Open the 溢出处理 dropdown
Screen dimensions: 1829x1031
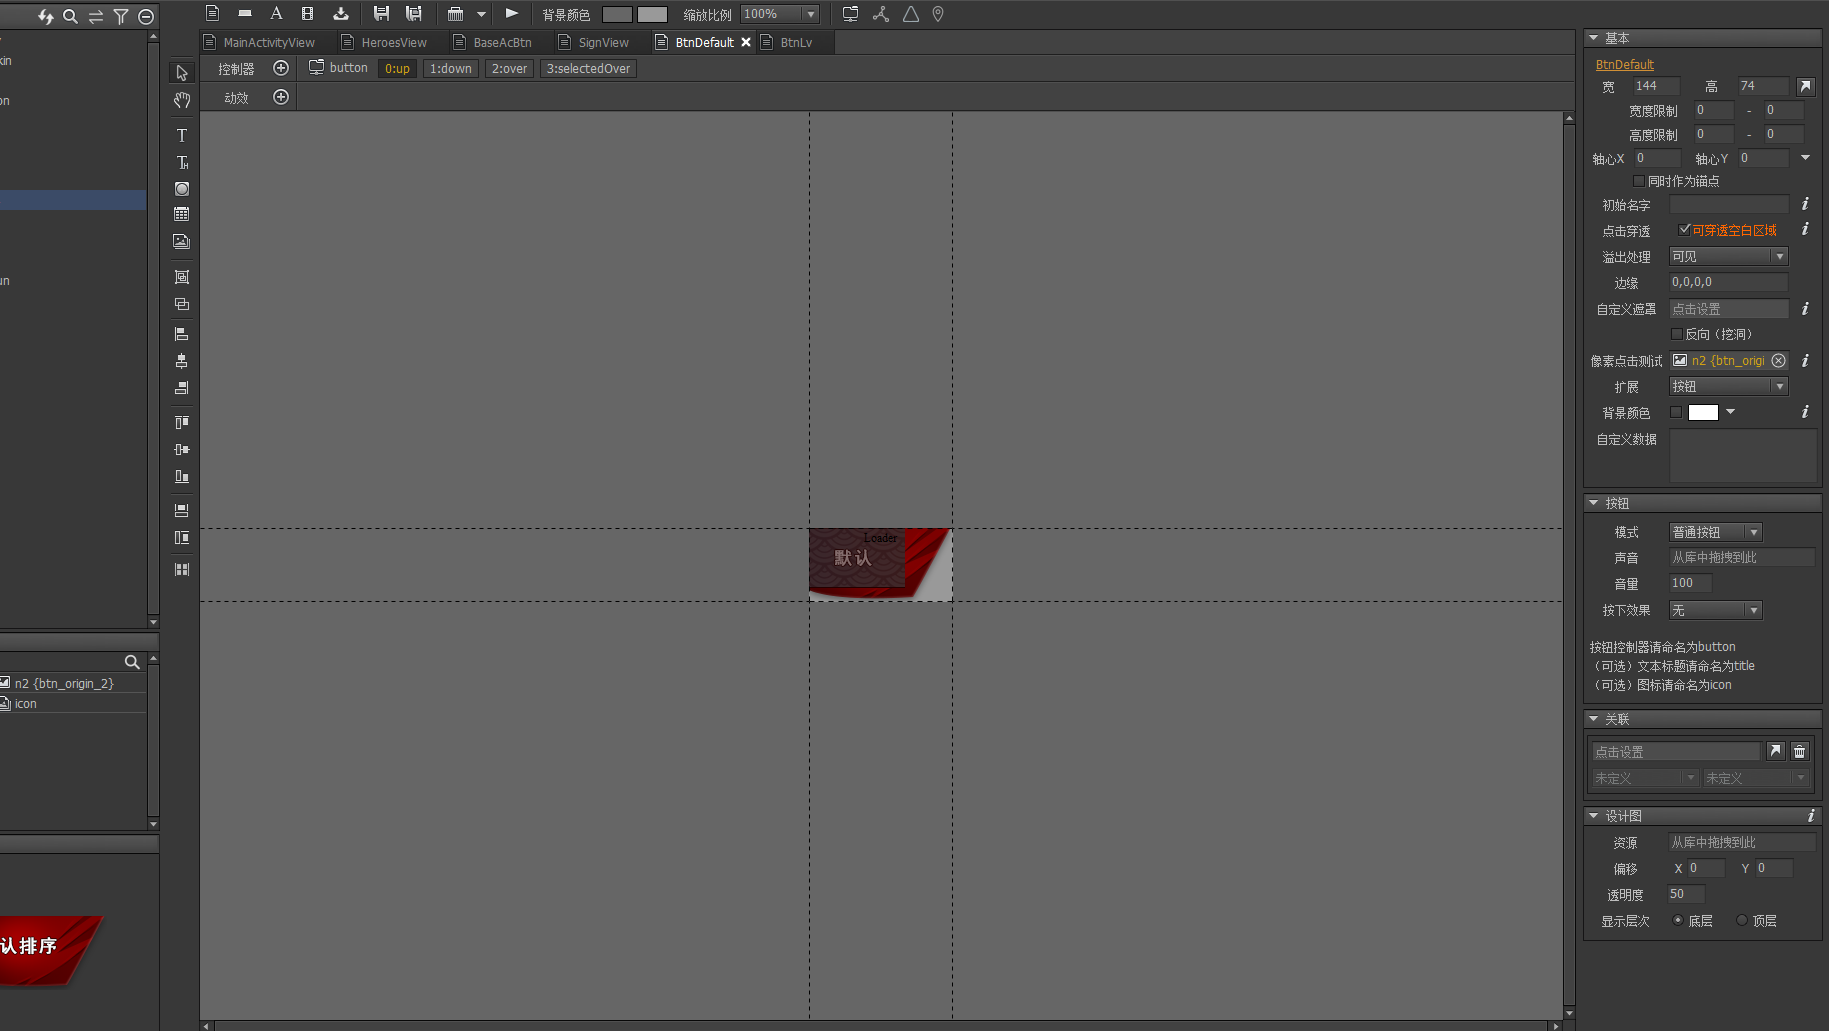[x=1728, y=257]
